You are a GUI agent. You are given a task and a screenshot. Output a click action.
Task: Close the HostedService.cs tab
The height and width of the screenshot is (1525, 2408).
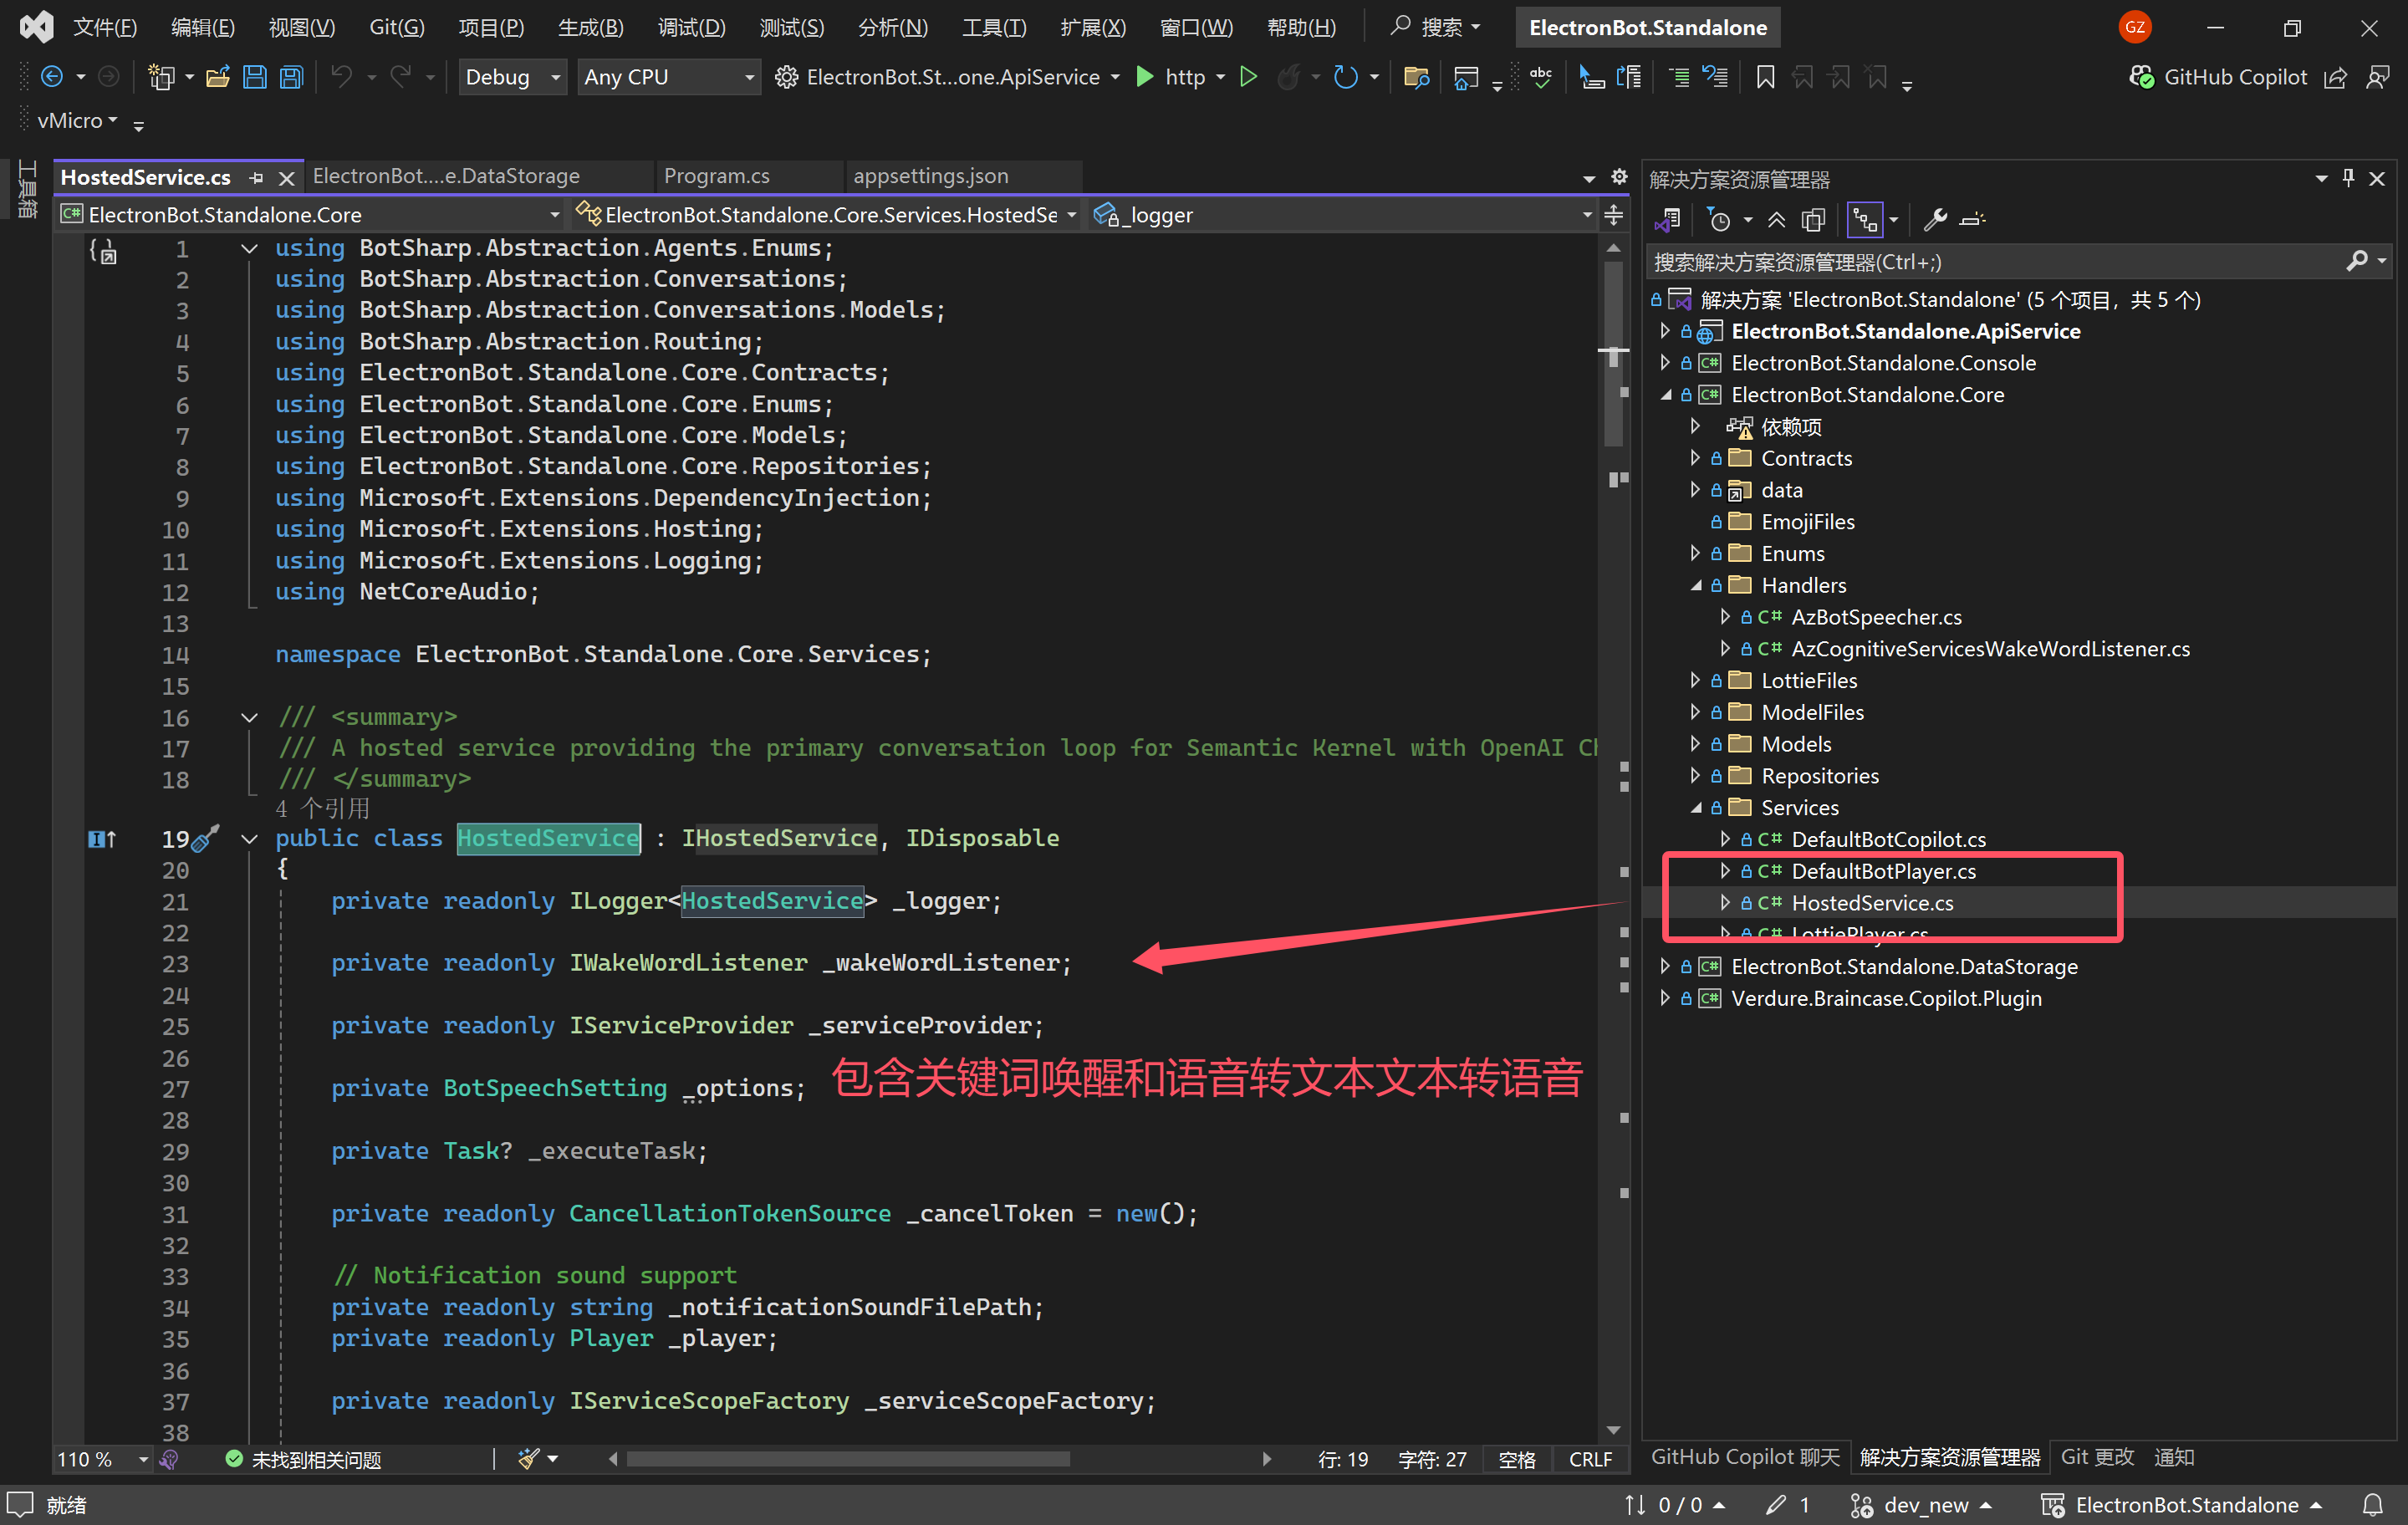pos(287,178)
